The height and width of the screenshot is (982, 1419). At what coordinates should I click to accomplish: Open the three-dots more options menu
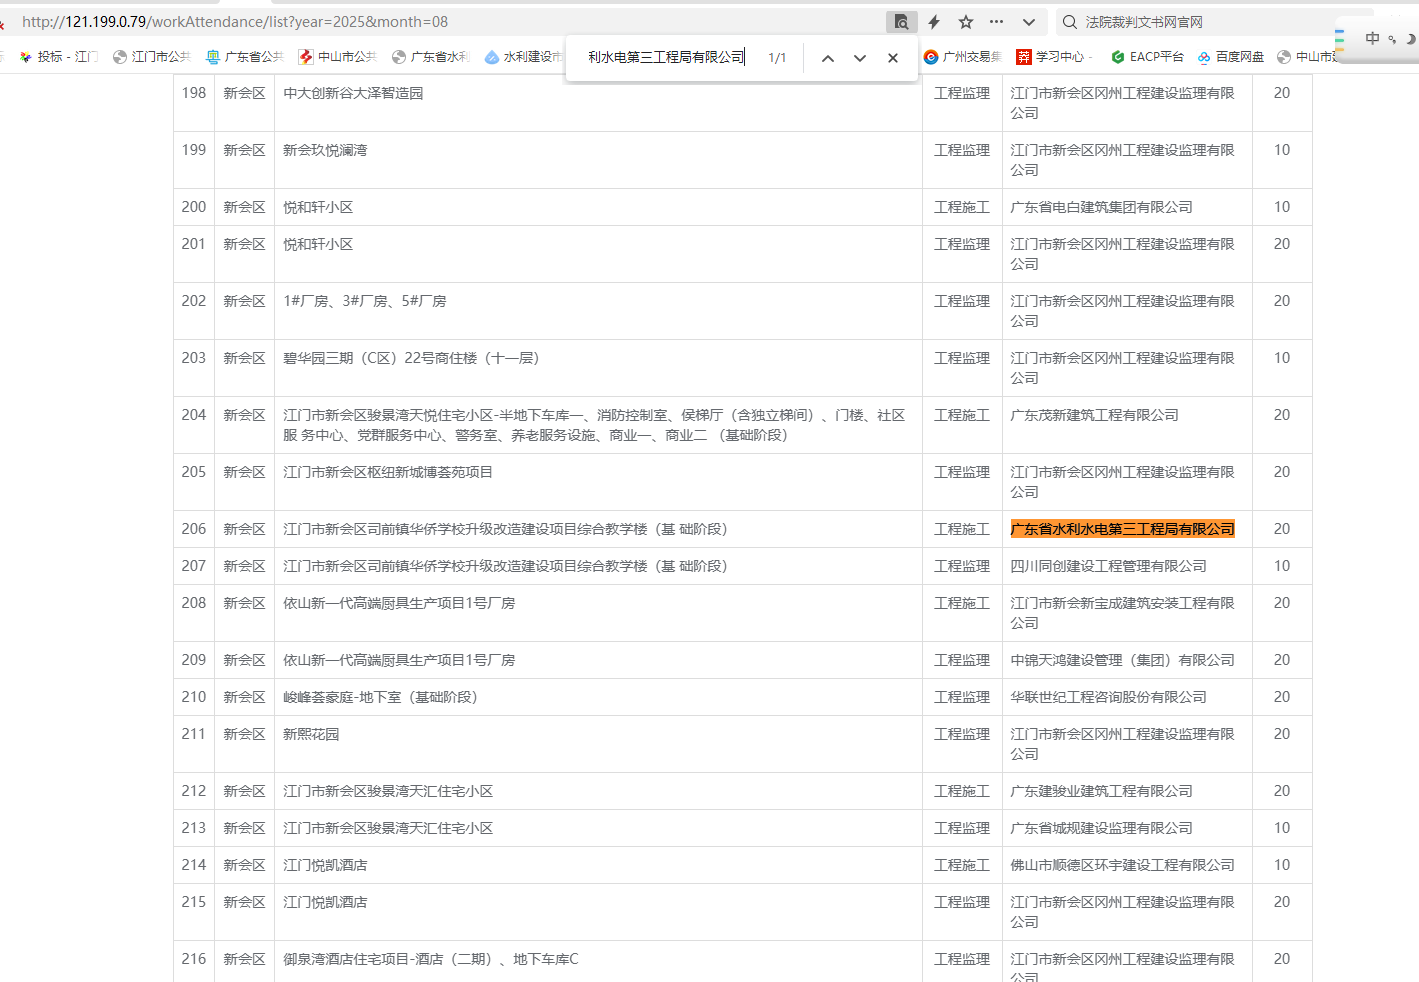pos(996,22)
